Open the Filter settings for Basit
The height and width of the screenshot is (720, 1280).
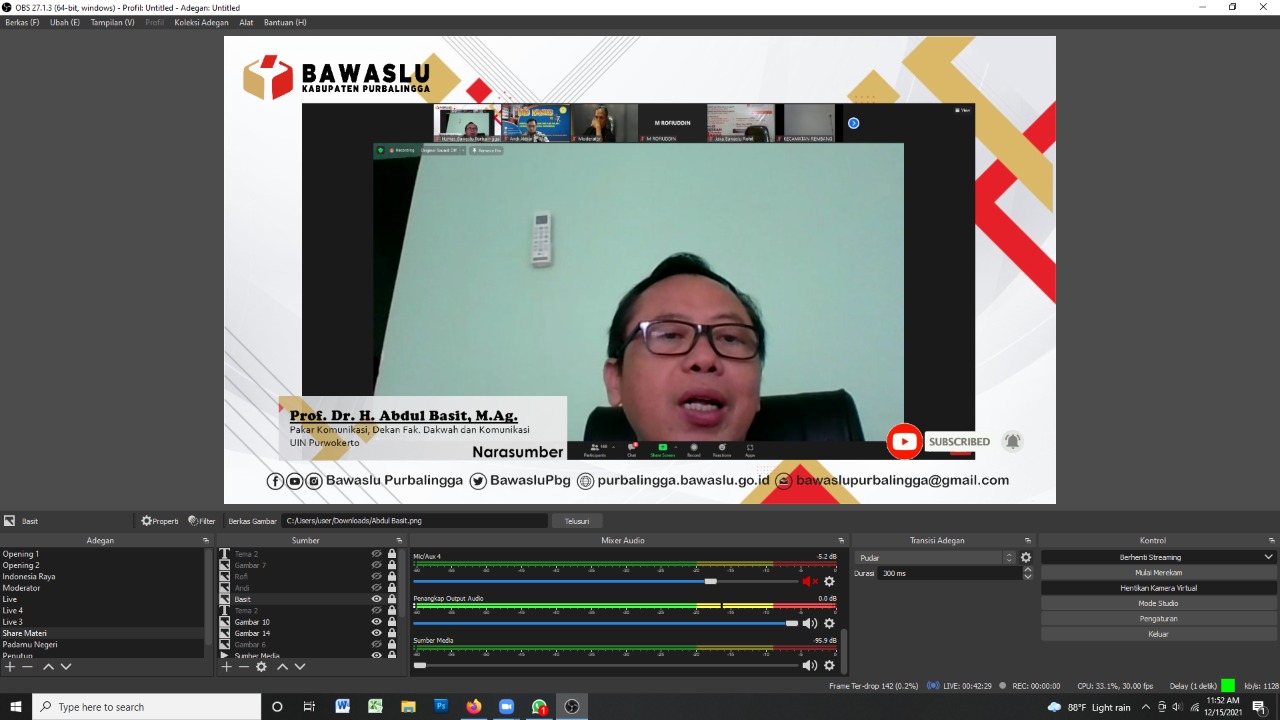(x=201, y=521)
